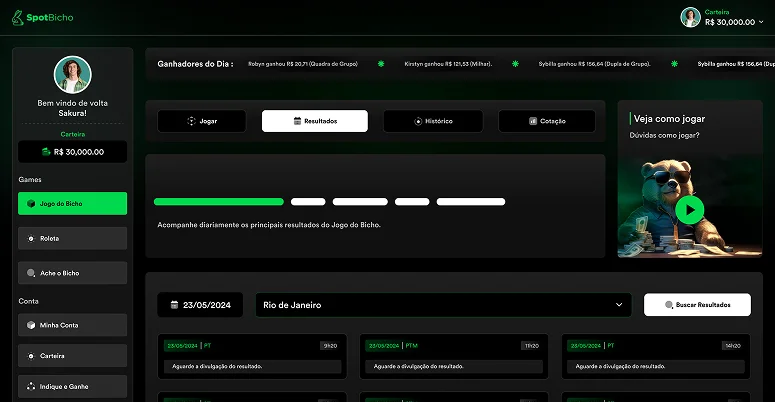Image resolution: width=775 pixels, height=402 pixels.
Task: Click Sybilla ganhou R$ 156,64 first entry
Action: pyautogui.click(x=595, y=64)
